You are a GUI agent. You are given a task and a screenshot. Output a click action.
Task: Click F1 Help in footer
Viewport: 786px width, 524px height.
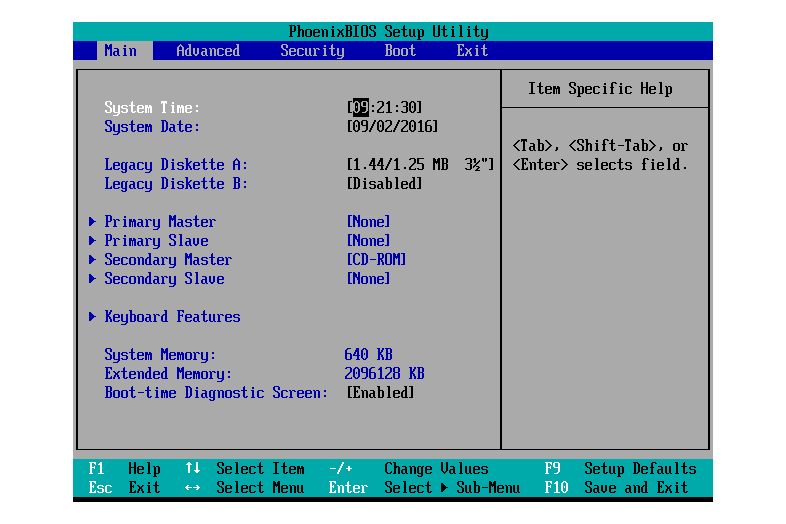[124, 469]
